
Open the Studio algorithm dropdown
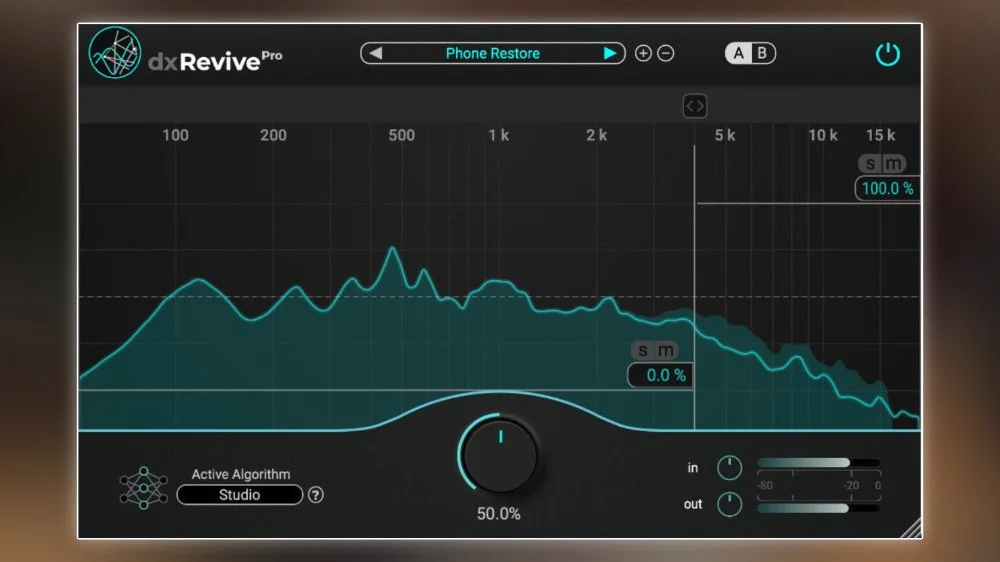point(240,495)
